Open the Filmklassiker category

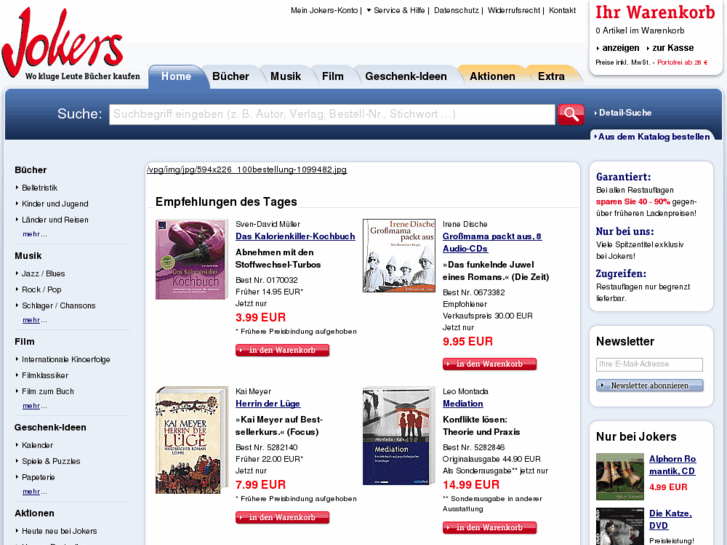[45, 375]
